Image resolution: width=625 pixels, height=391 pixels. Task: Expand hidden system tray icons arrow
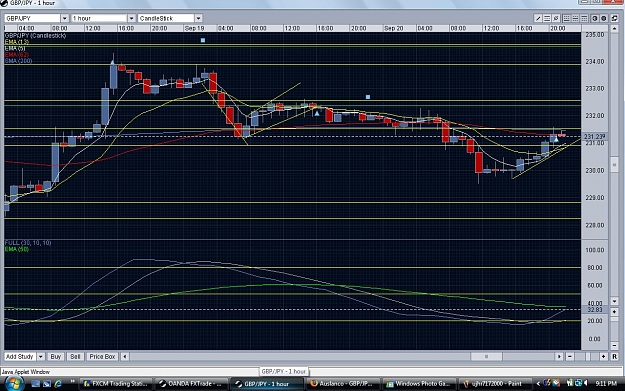(x=538, y=384)
